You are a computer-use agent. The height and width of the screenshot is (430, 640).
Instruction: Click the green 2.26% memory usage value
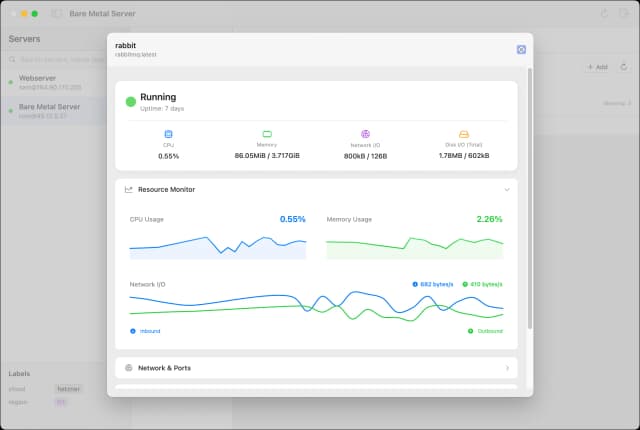(489, 219)
